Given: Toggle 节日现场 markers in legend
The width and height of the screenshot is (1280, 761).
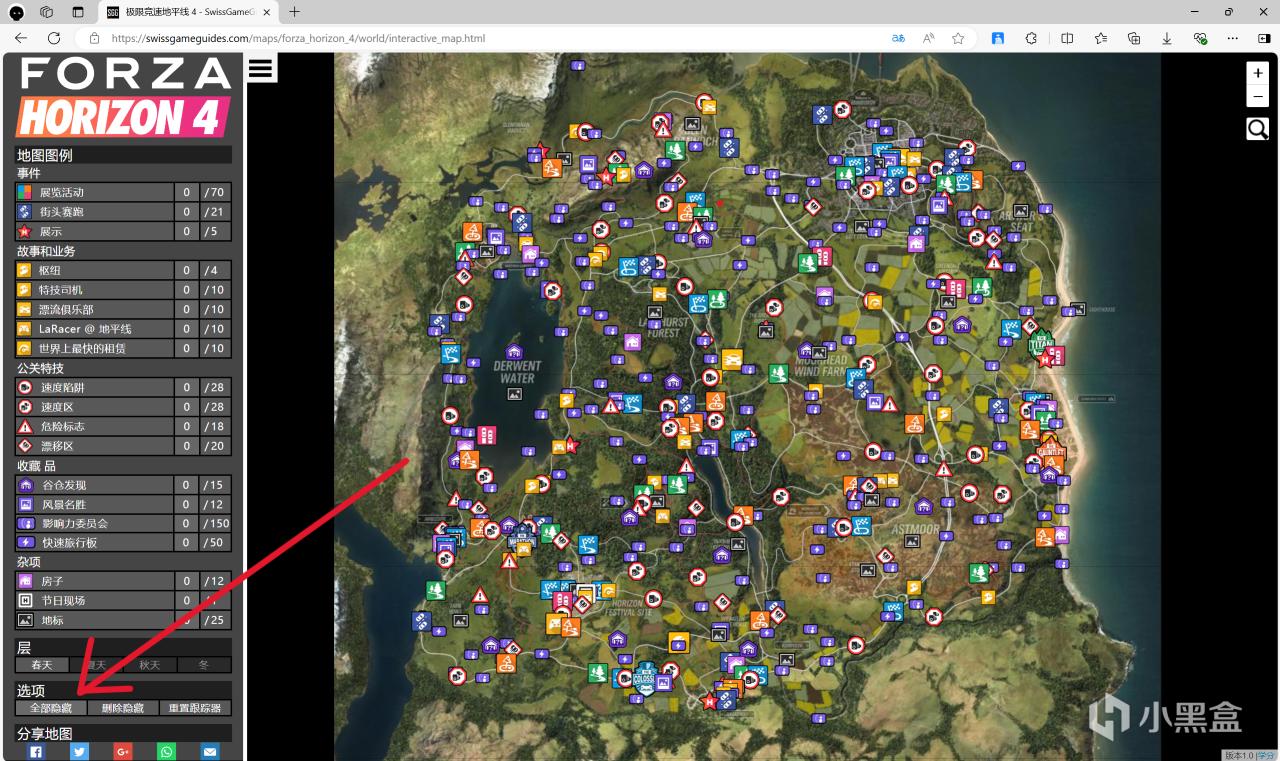Looking at the screenshot, I should 124,601.
